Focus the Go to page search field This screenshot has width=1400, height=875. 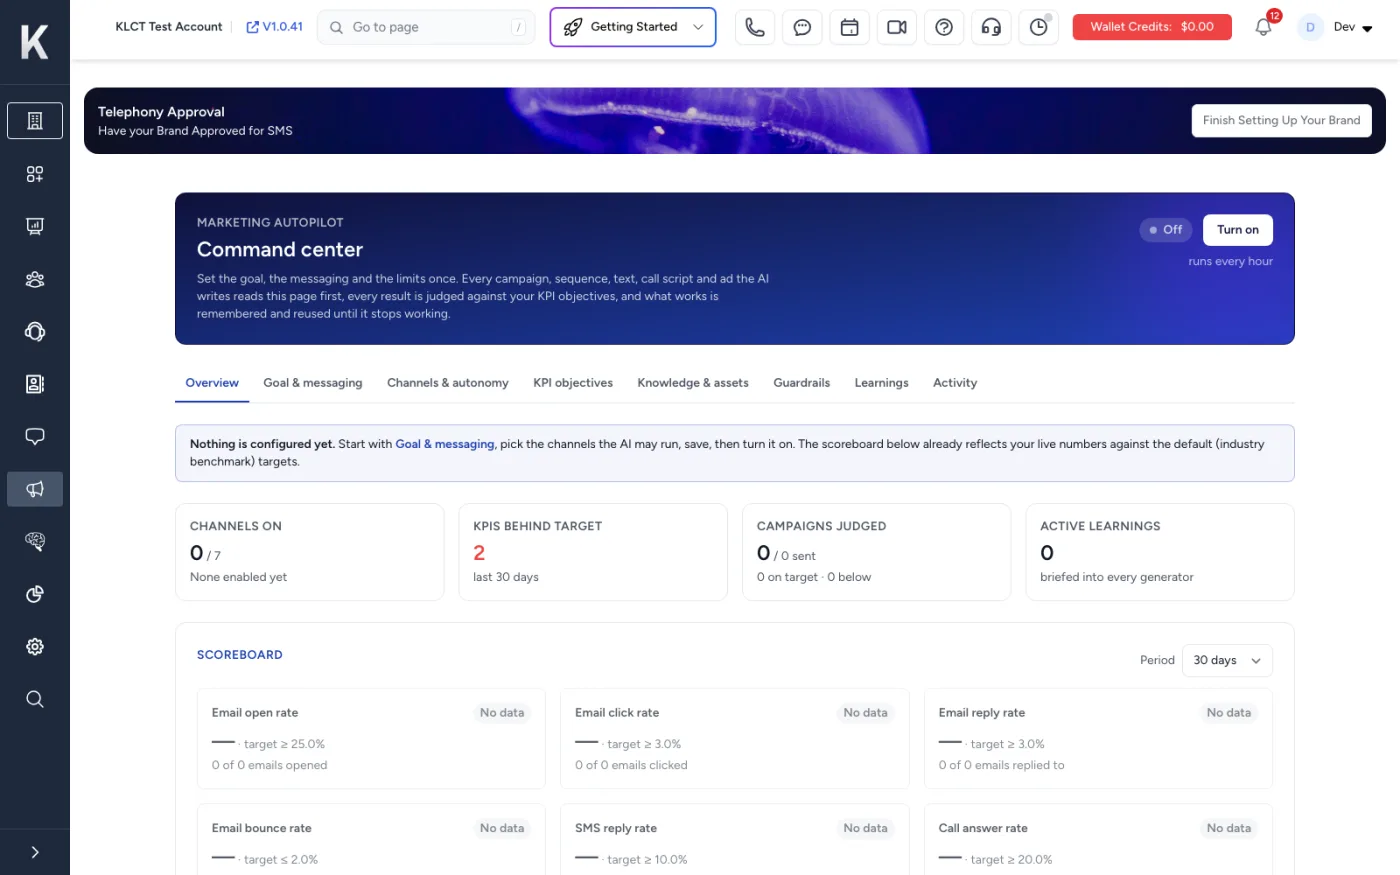426,27
